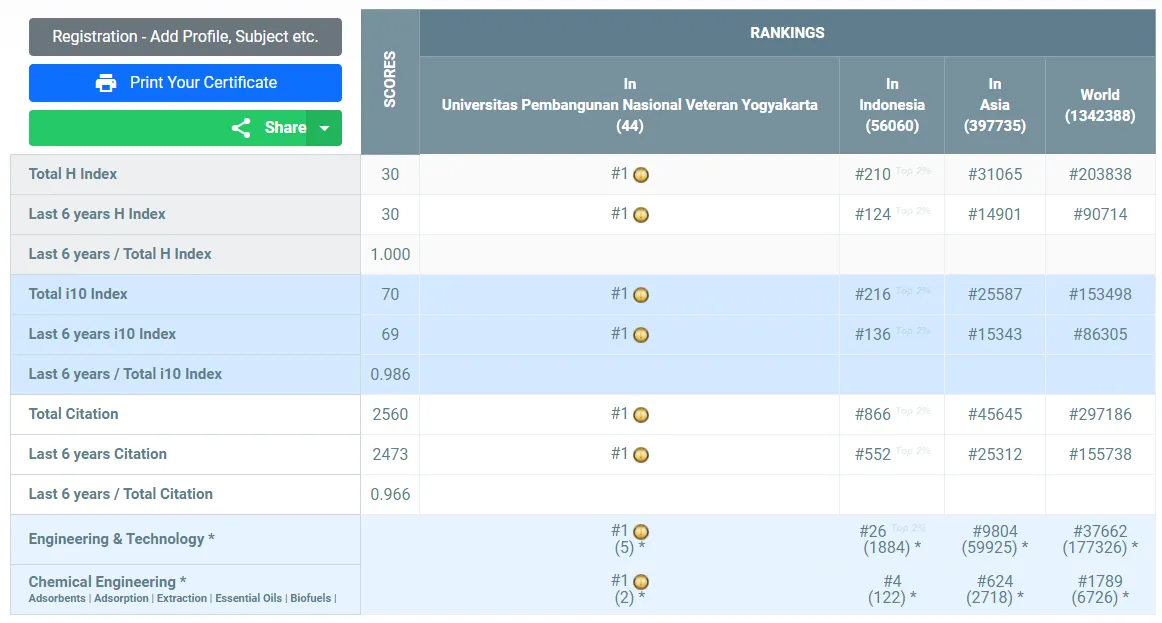This screenshot has width=1162, height=623.
Task: Click the printer icon on Print Your Certificate
Action: (x=106, y=83)
